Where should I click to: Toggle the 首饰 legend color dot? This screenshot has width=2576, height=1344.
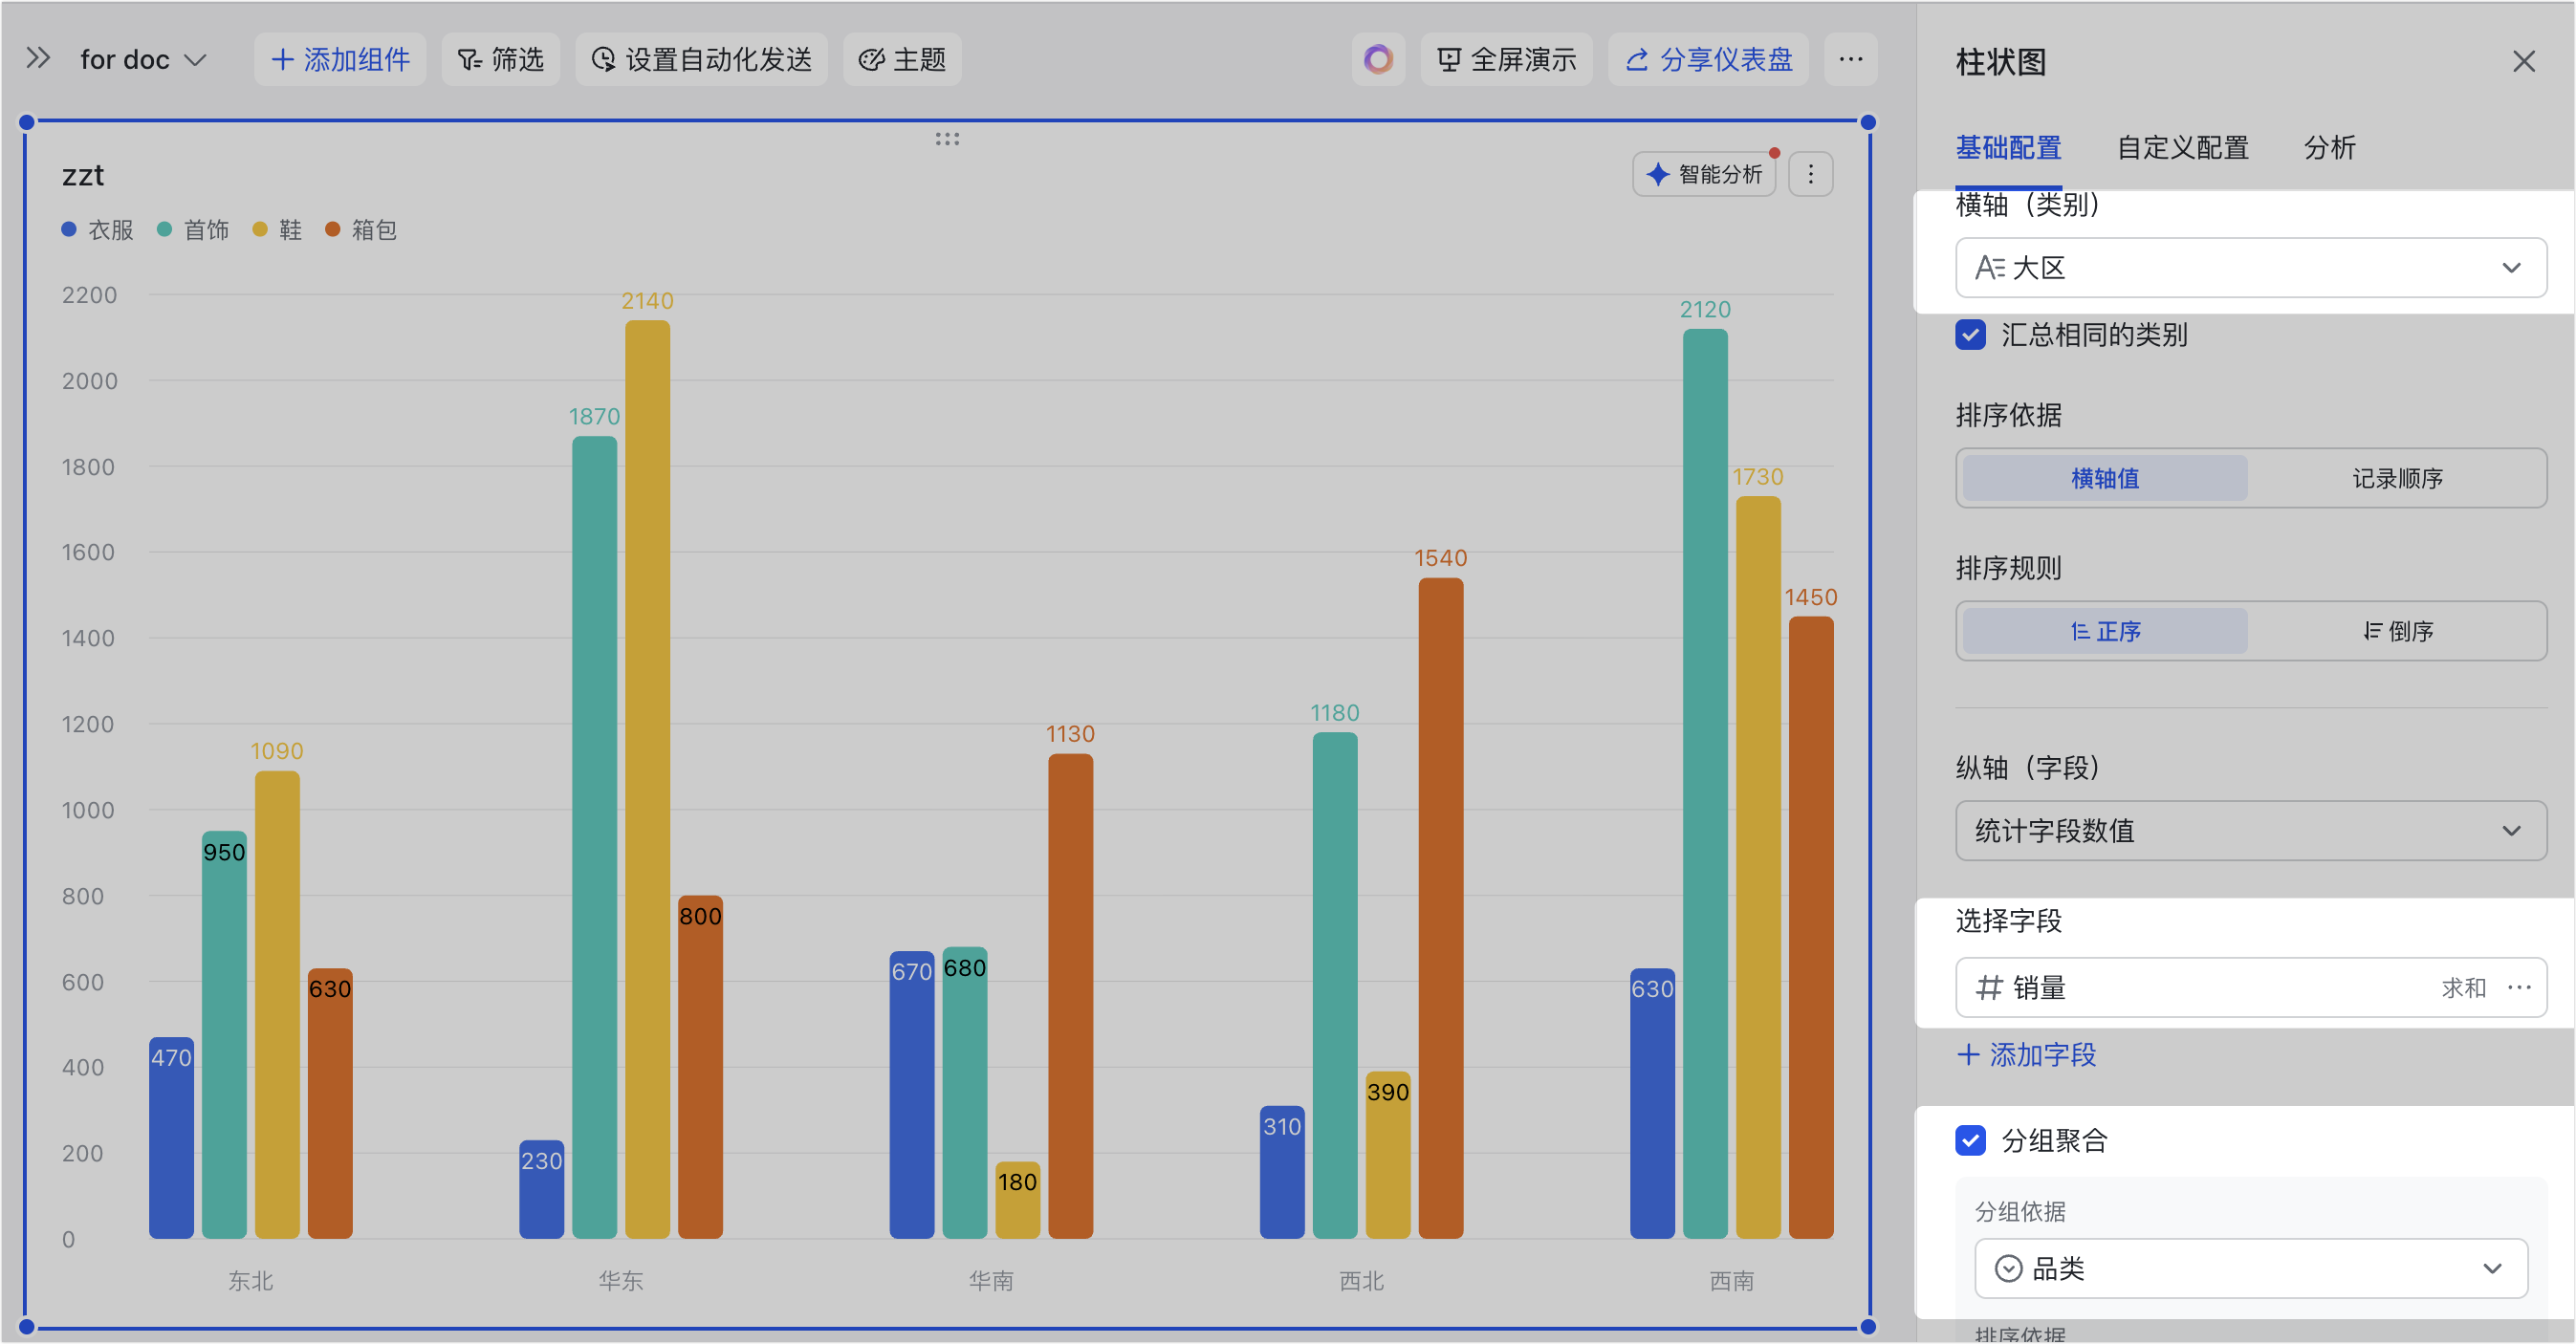(x=165, y=230)
